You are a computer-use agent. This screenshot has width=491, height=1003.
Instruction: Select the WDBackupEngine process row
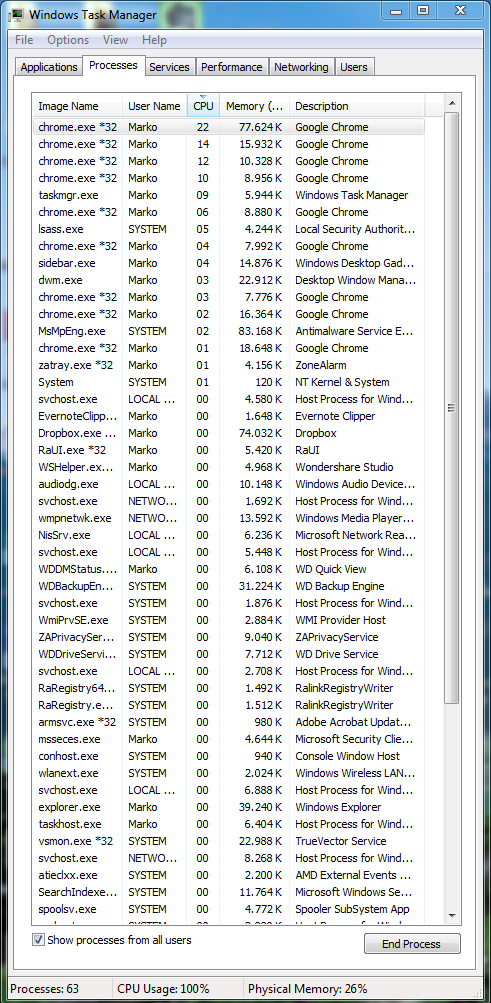point(228,586)
